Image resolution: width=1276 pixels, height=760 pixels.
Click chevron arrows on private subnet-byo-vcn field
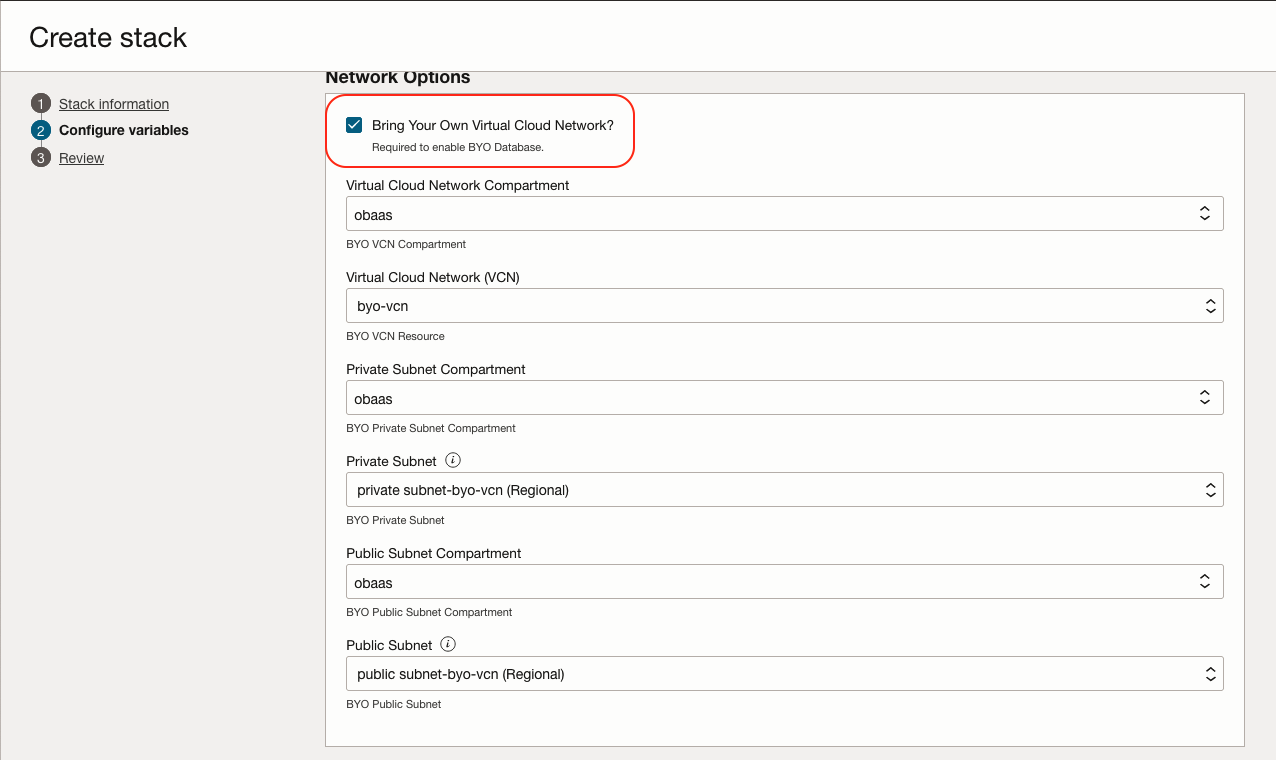coord(1209,490)
